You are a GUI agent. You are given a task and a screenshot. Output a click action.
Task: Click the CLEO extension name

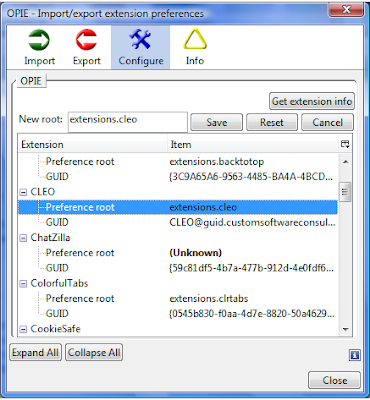(x=43, y=192)
